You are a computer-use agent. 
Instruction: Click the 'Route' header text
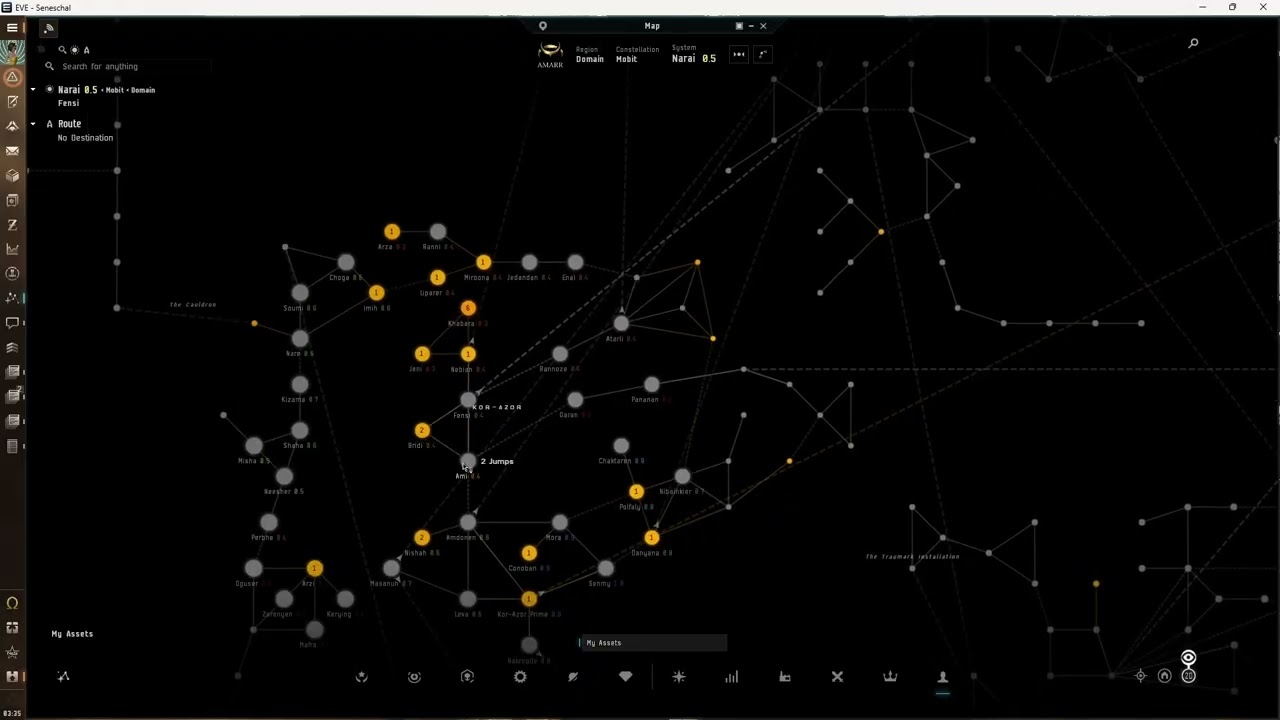point(69,124)
